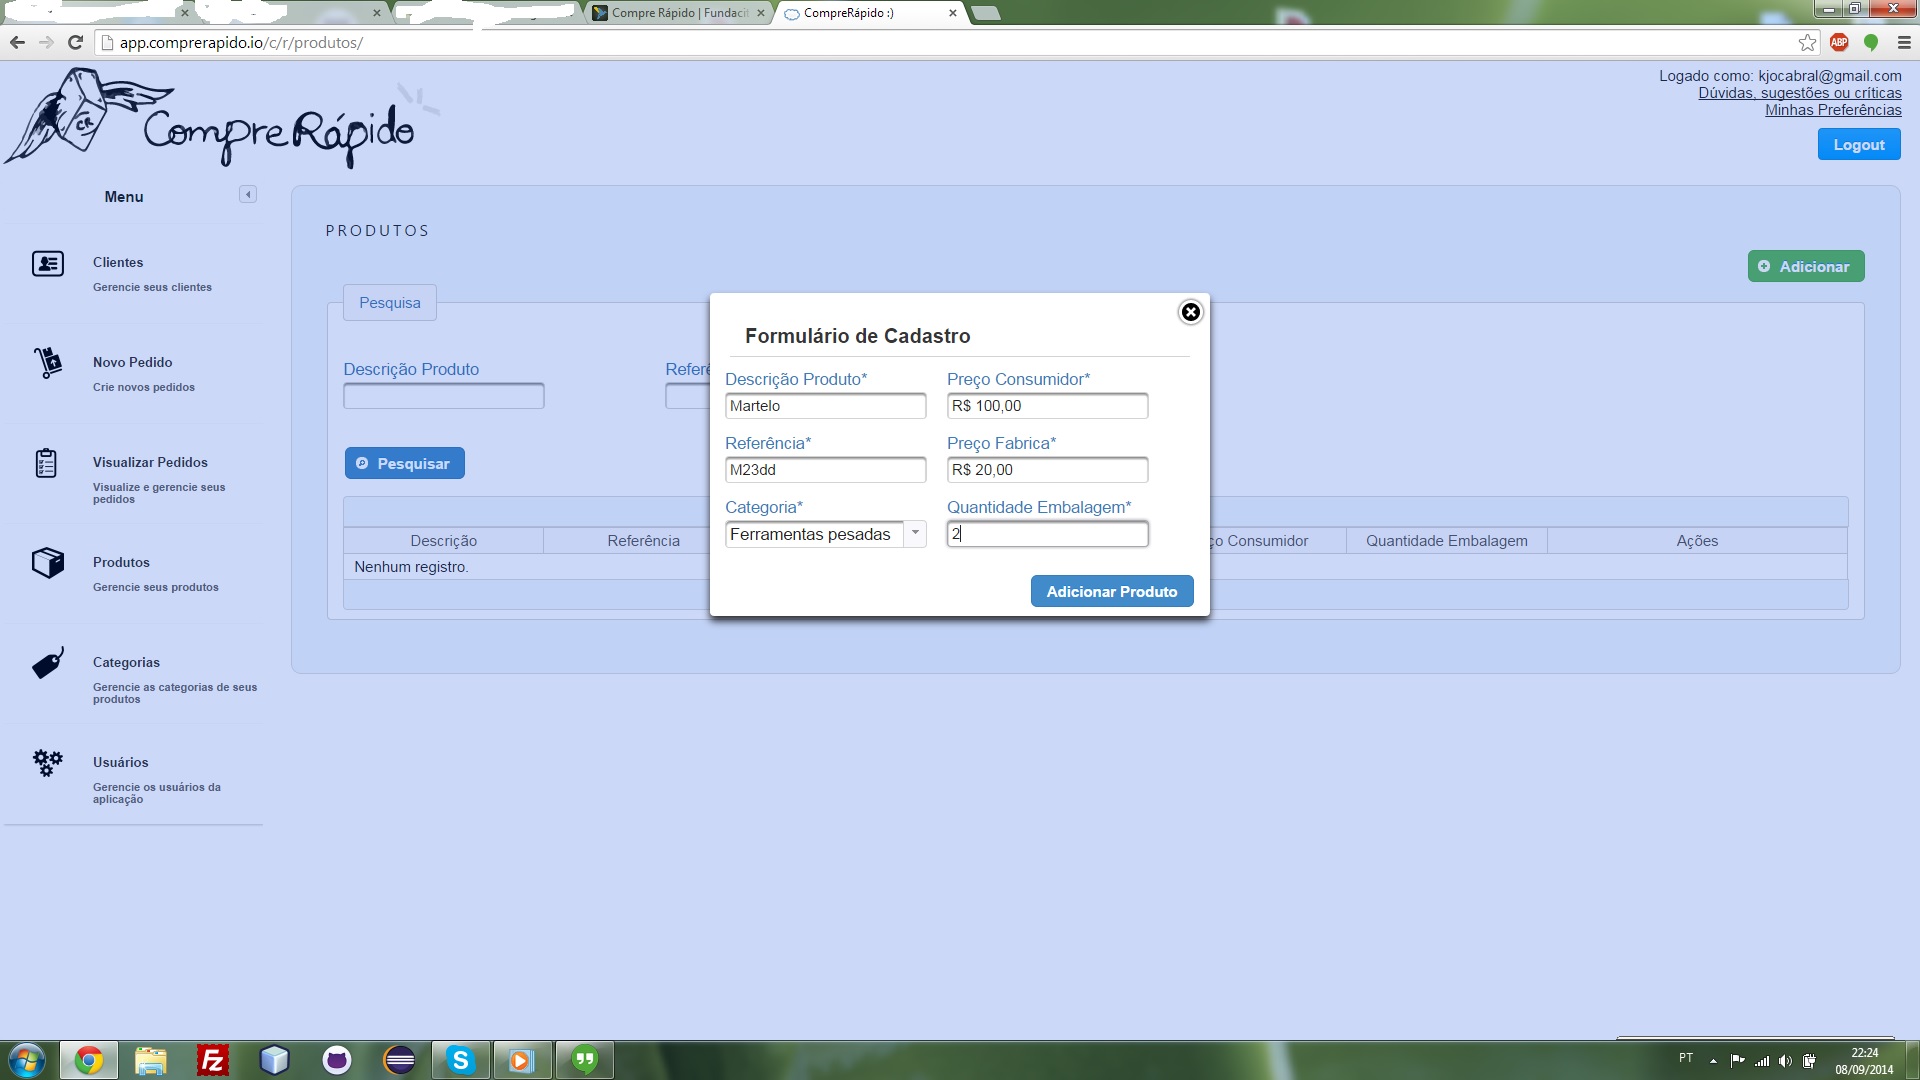Viewport: 1920px width, 1080px height.
Task: Click the Categorias tag icon
Action: click(48, 663)
